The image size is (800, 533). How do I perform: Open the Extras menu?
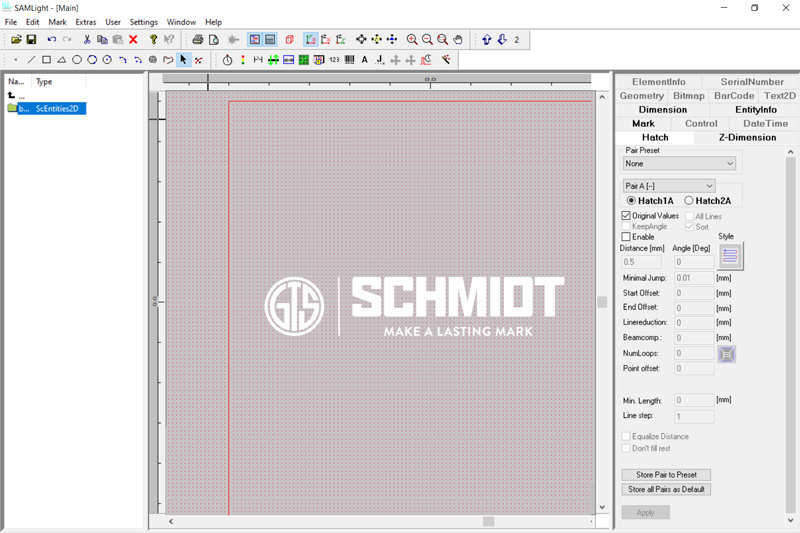click(86, 22)
